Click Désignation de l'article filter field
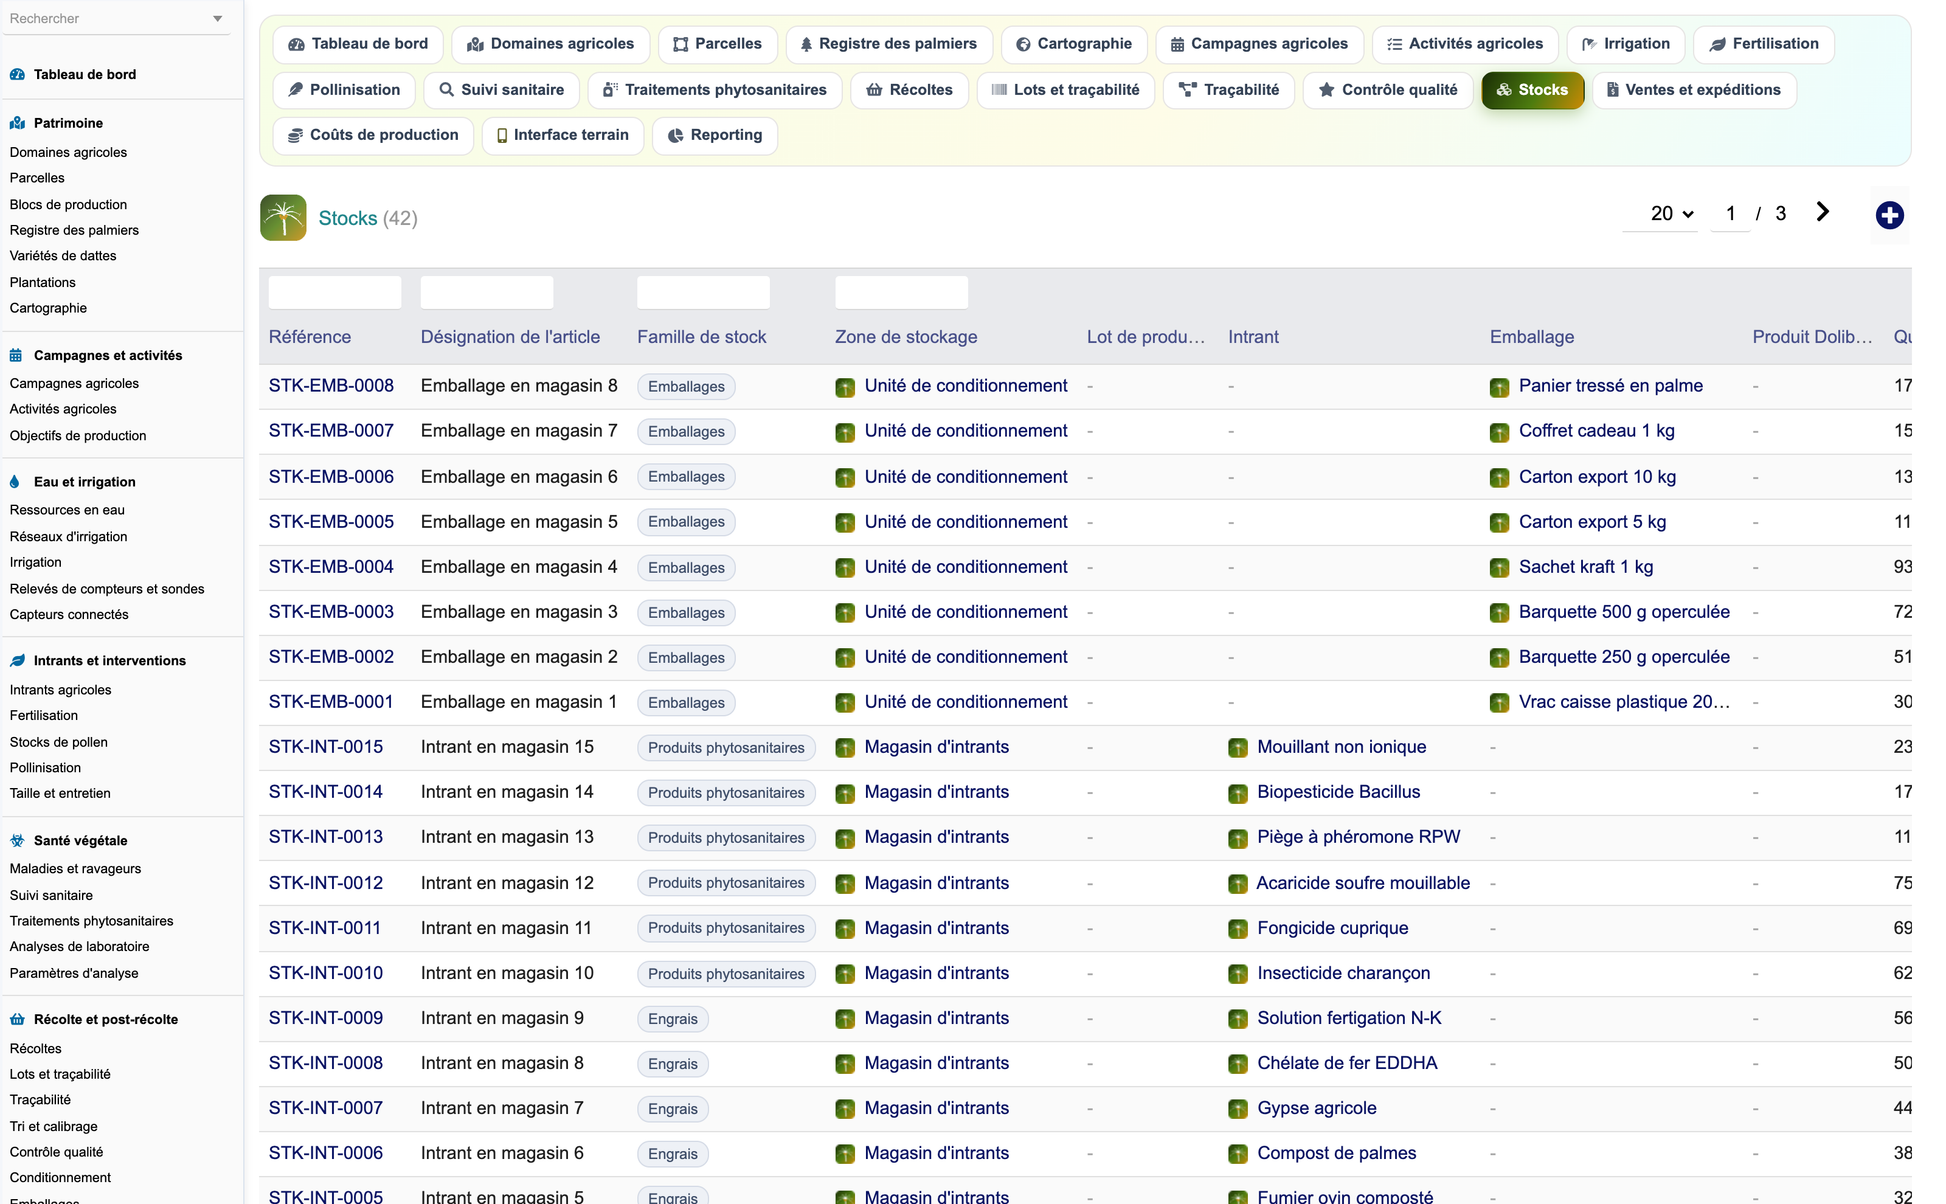This screenshot has height=1204, width=1946. pos(487,292)
